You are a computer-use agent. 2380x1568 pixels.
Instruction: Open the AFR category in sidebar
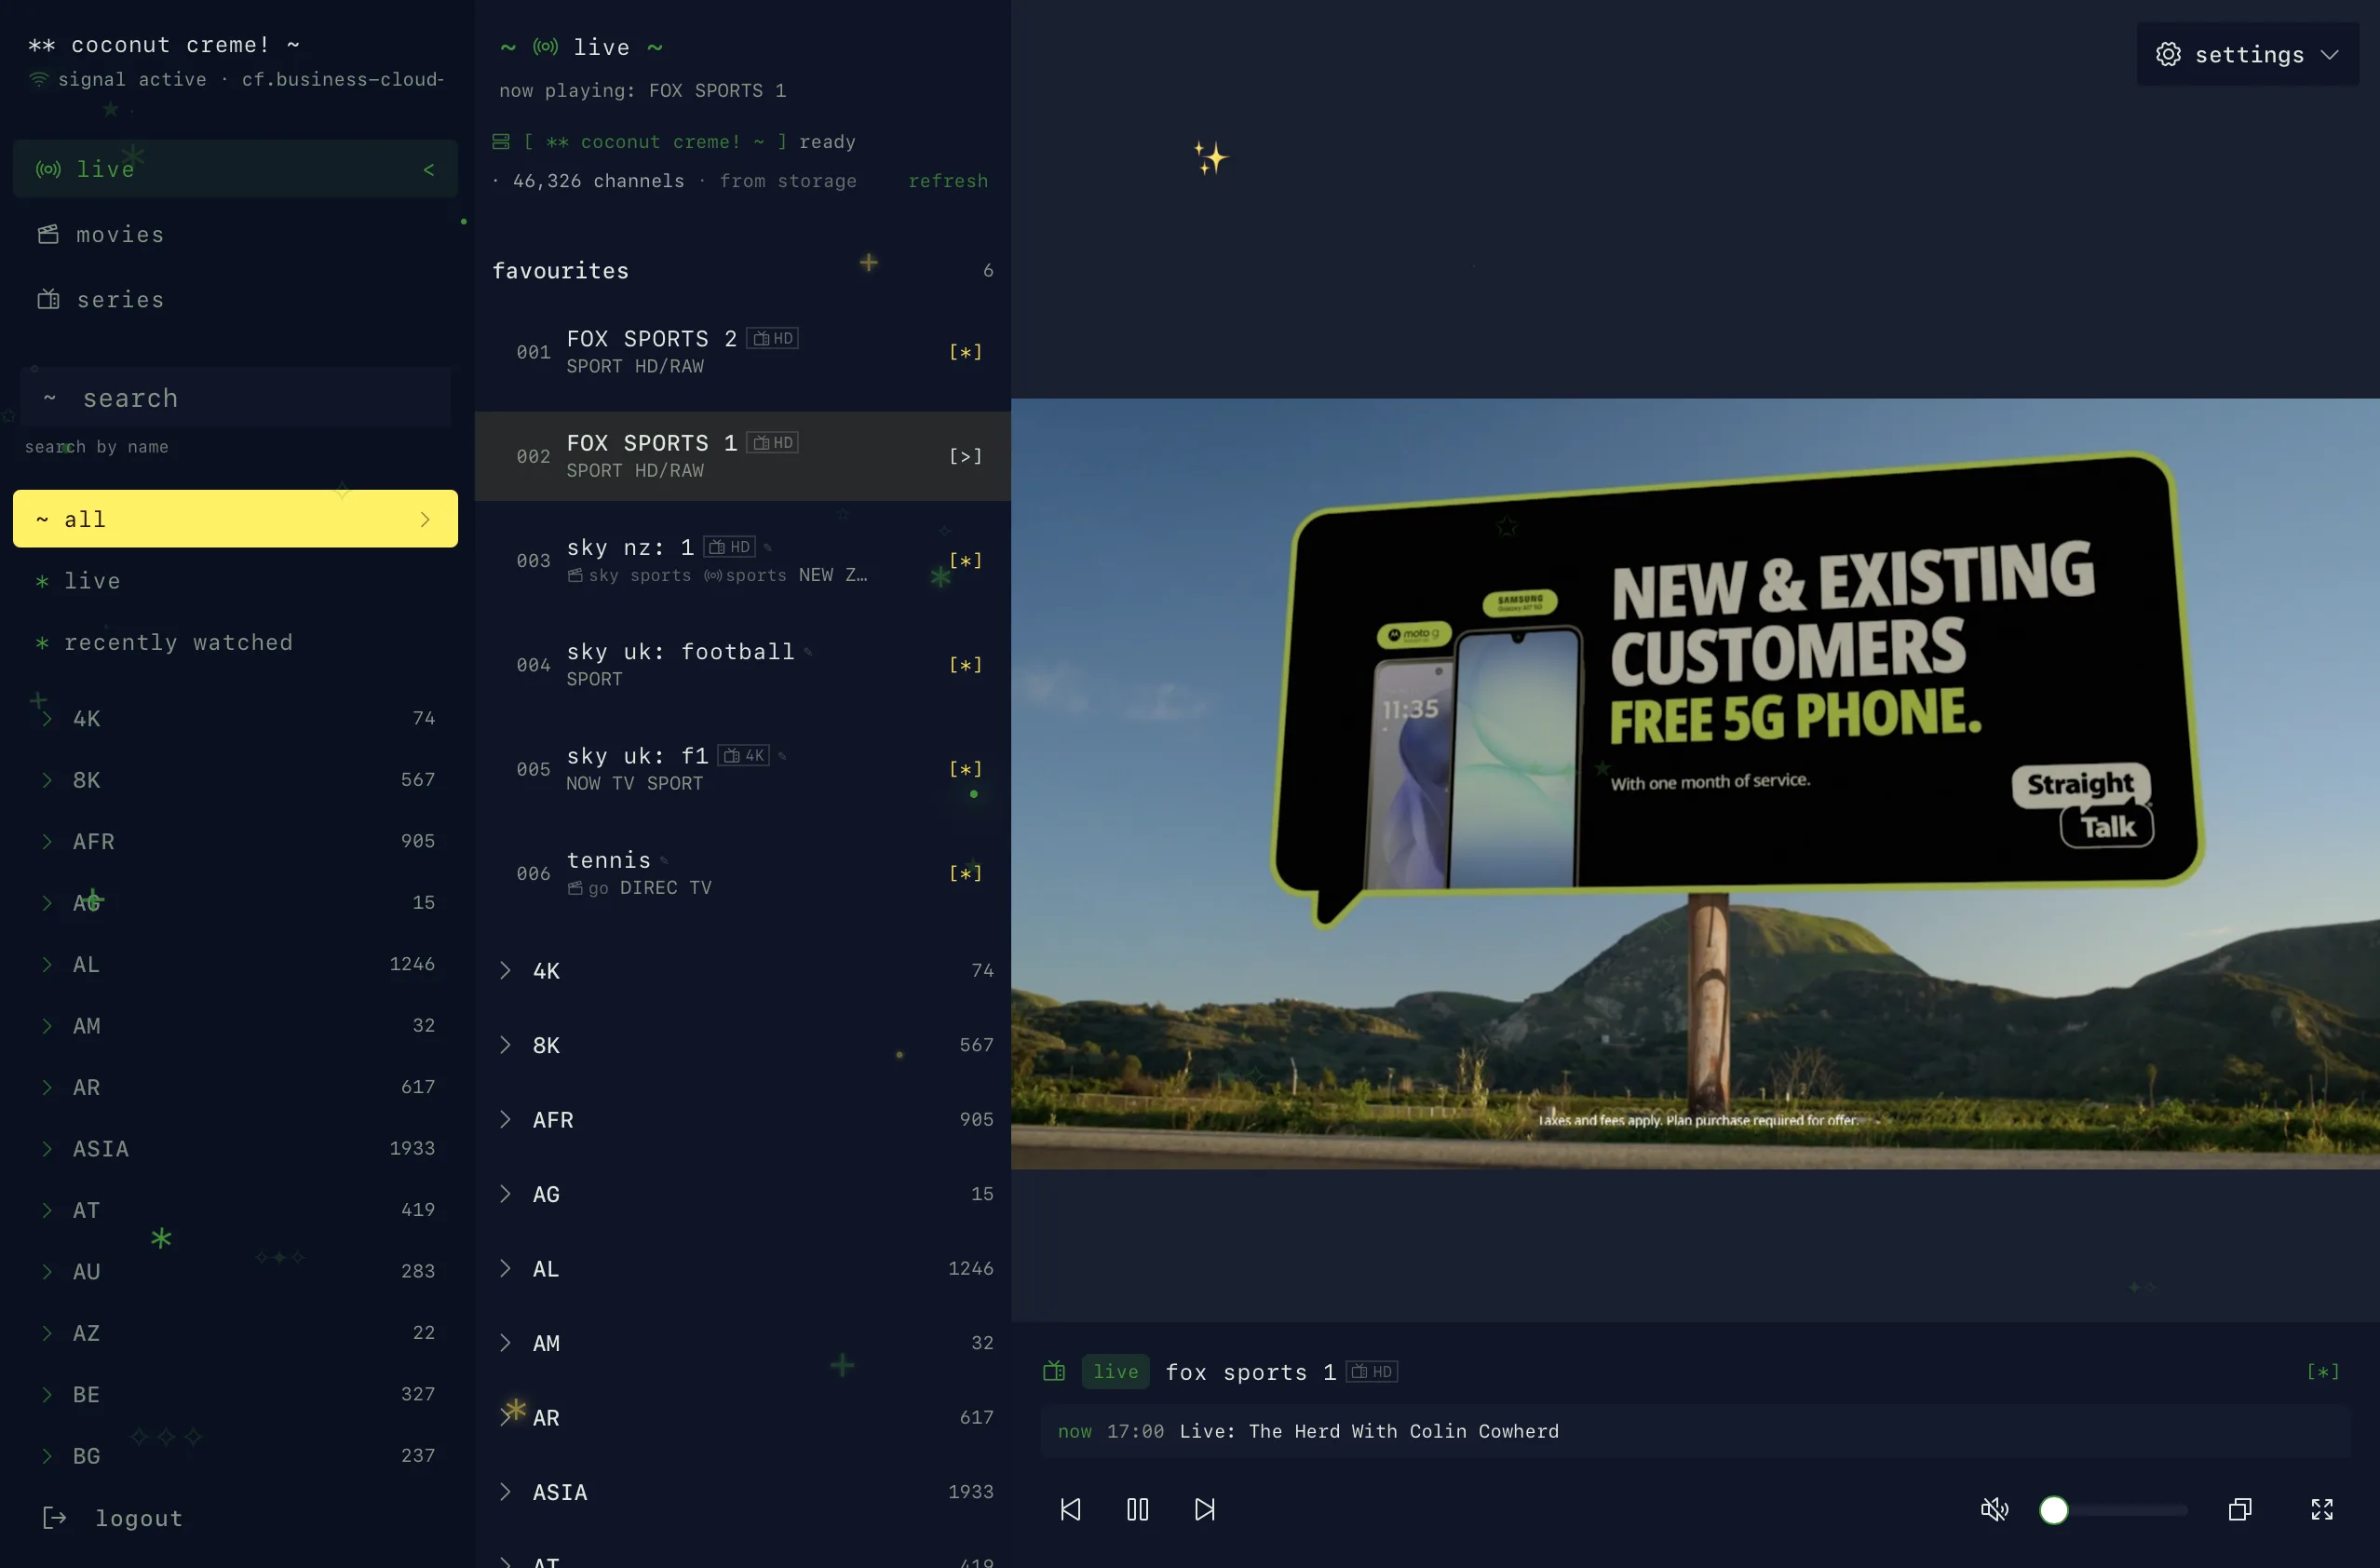point(235,841)
